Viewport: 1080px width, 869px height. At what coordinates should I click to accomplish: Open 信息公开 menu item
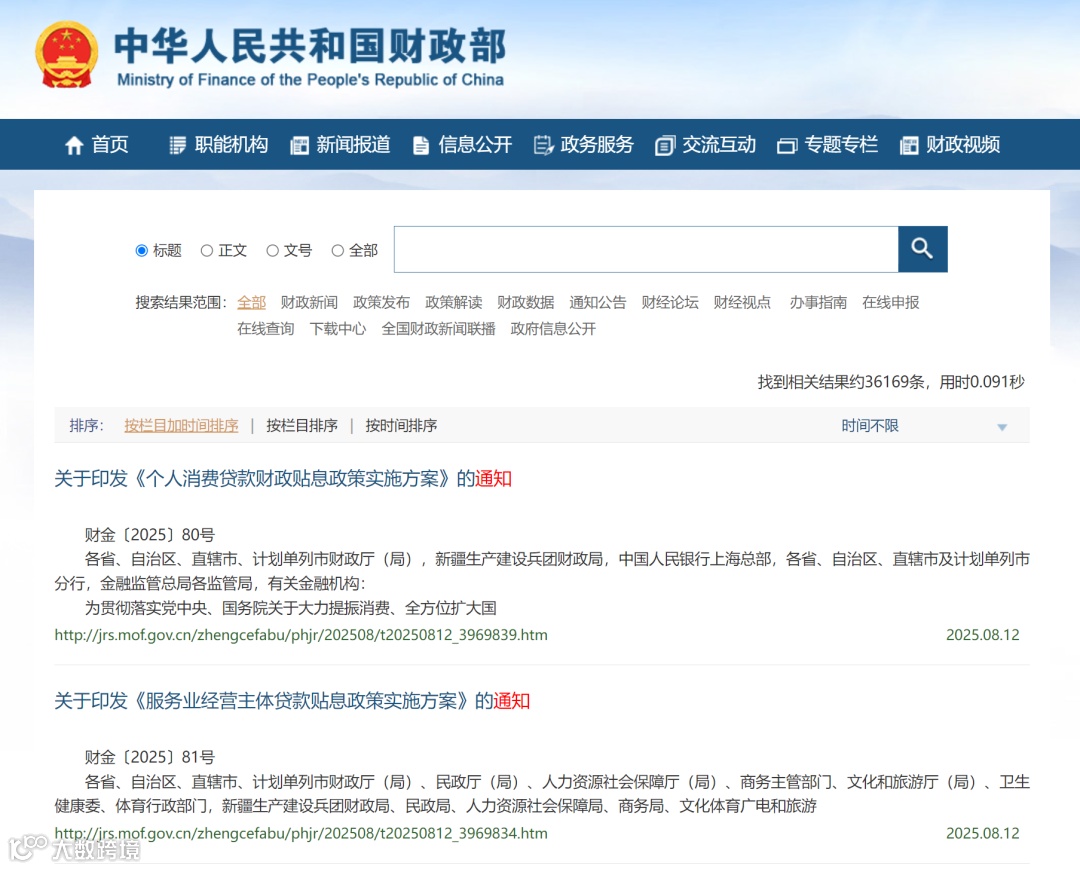[475, 145]
